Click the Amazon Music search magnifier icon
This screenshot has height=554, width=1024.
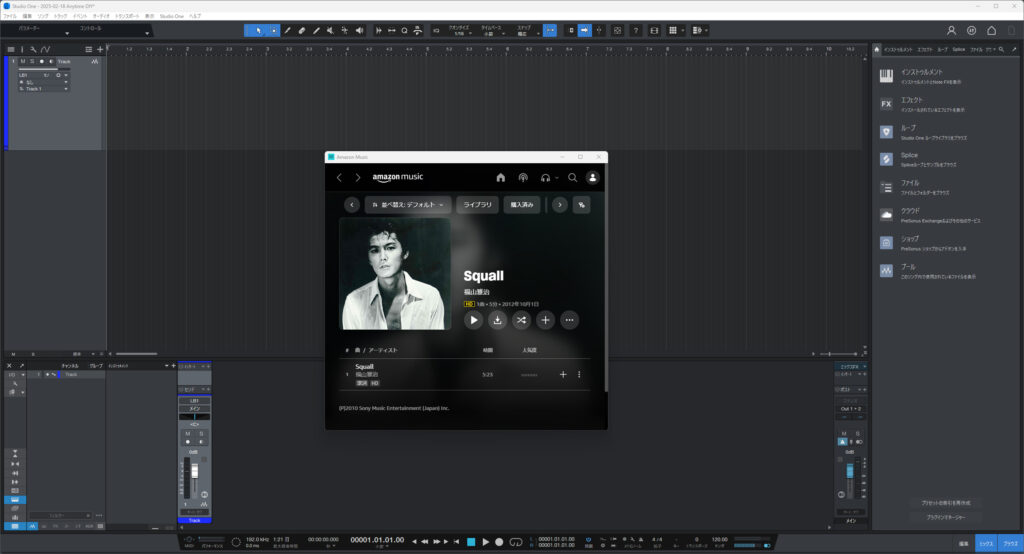click(573, 177)
